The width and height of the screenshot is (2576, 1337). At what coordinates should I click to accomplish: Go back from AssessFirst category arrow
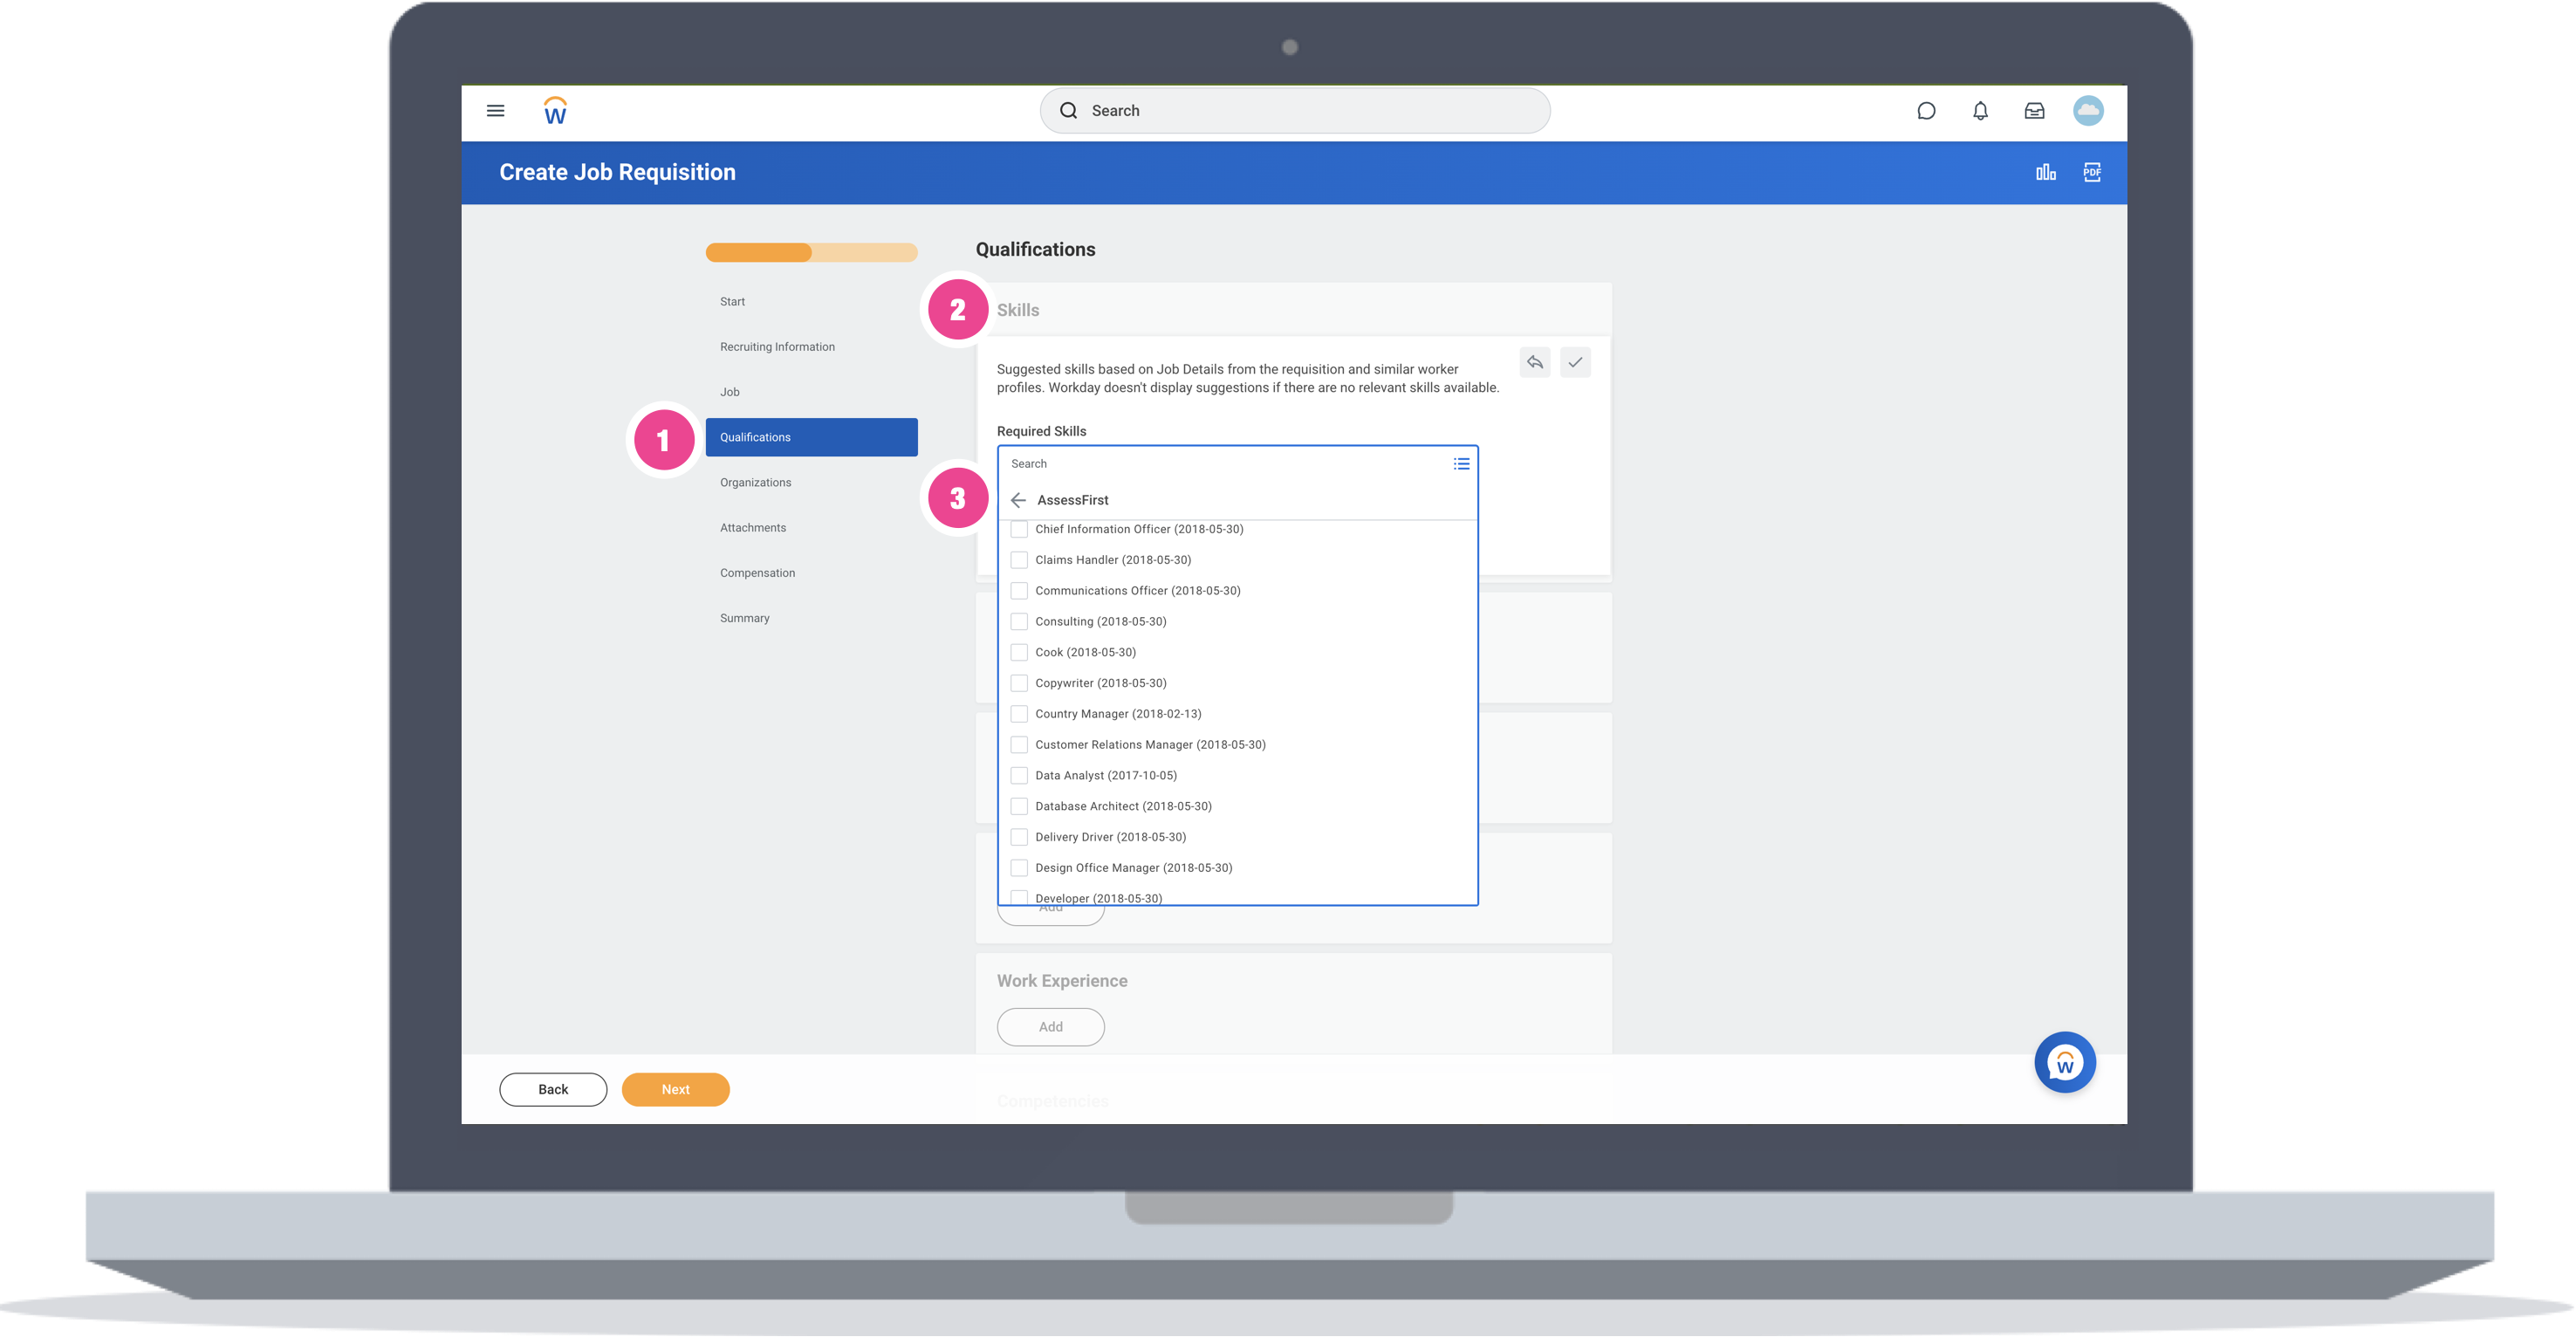(1018, 500)
